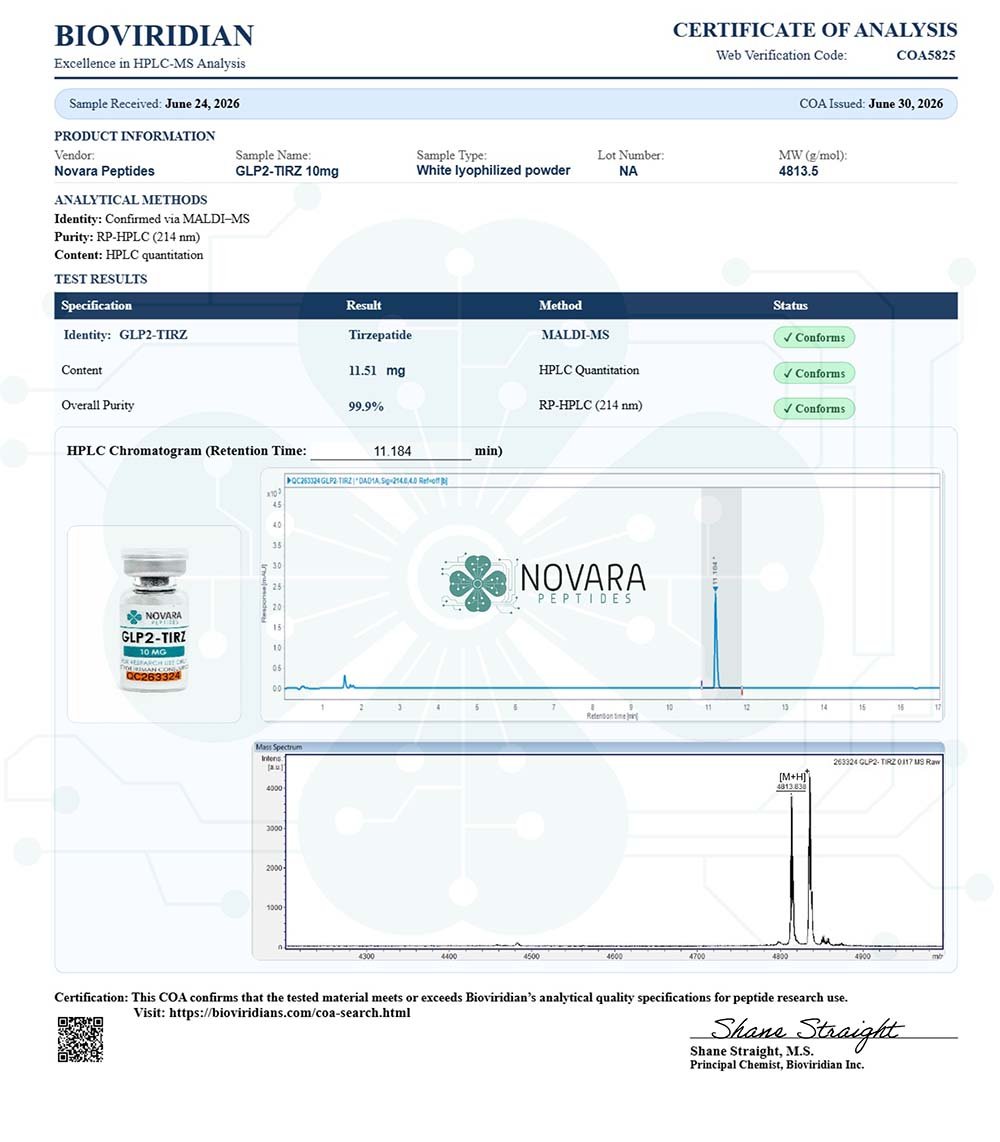Click the printed name 'Shane Straight, M.S.'

click(752, 1051)
